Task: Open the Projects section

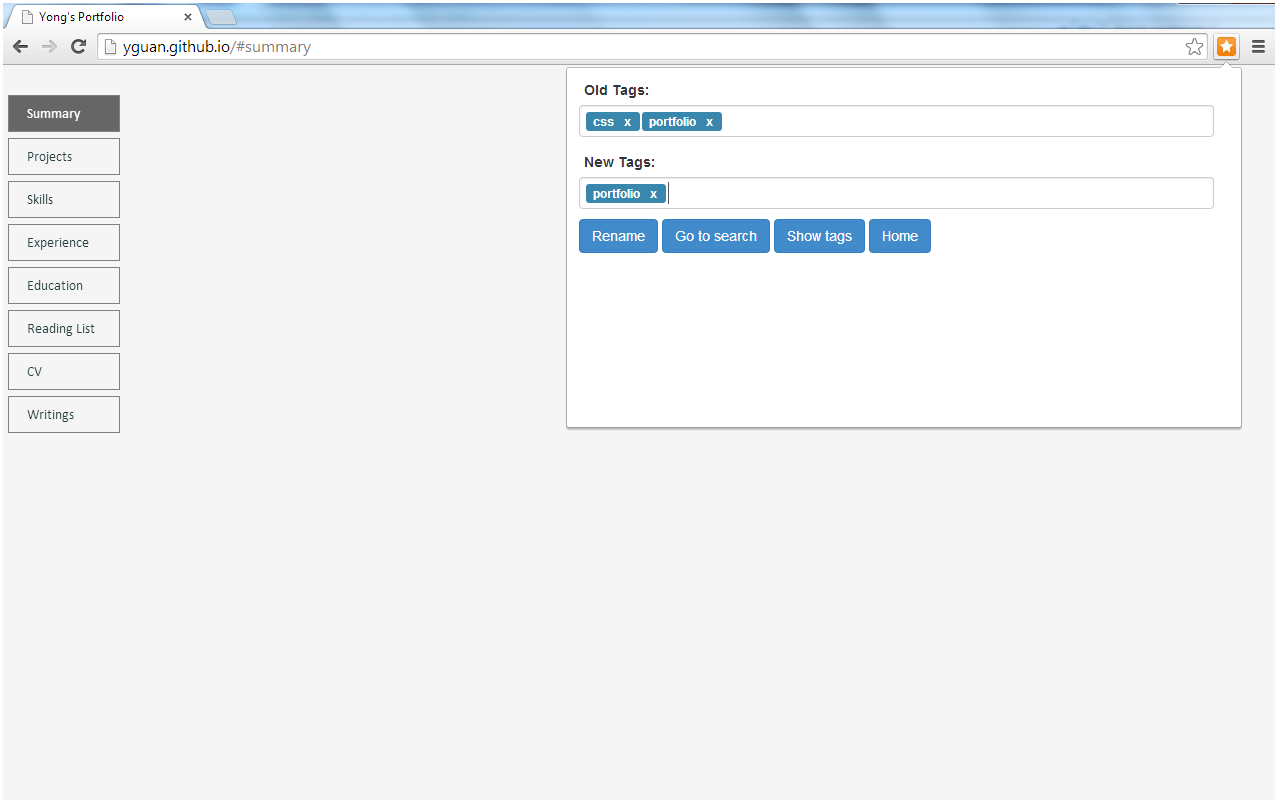Action: 64,157
